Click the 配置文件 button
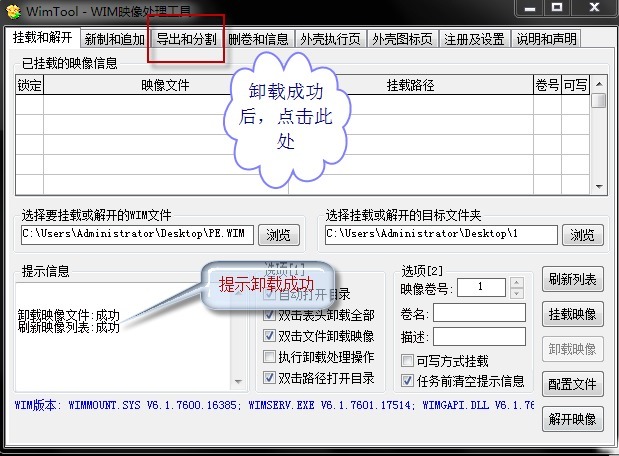Image resolution: width=619 pixels, height=456 pixels. (572, 384)
